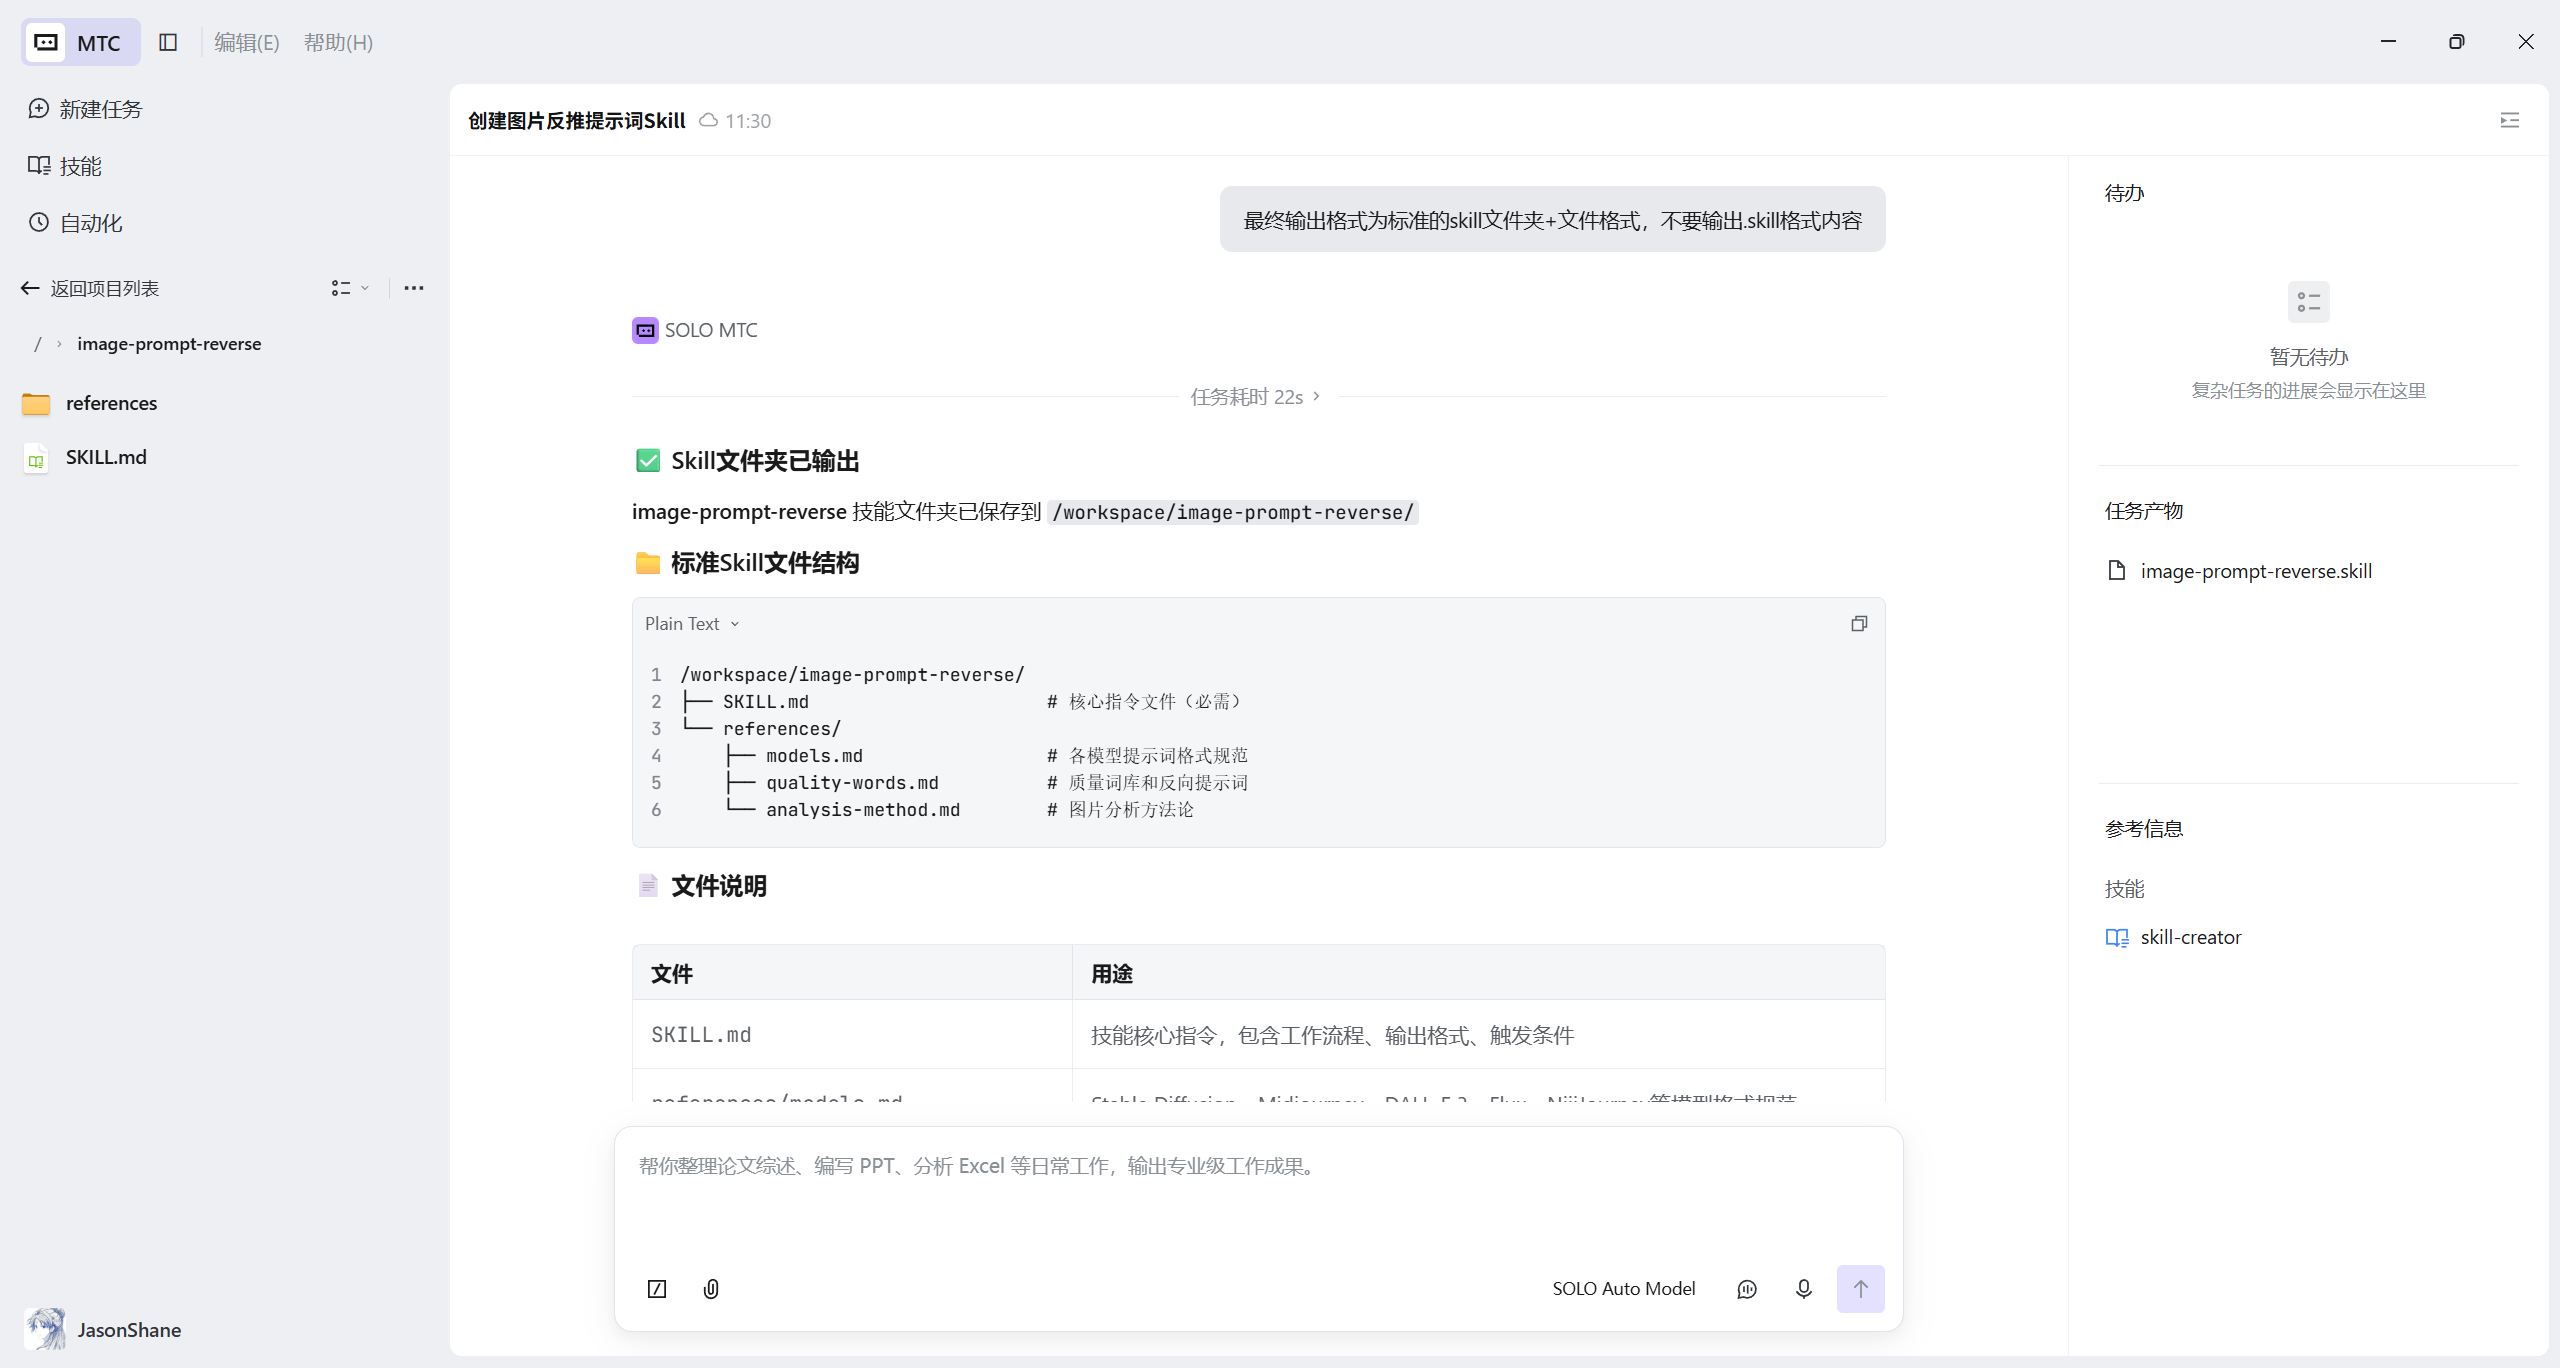The image size is (2560, 1368).
Task: Click the SOLO MTC agent avatar icon
Action: pyautogui.click(x=645, y=330)
